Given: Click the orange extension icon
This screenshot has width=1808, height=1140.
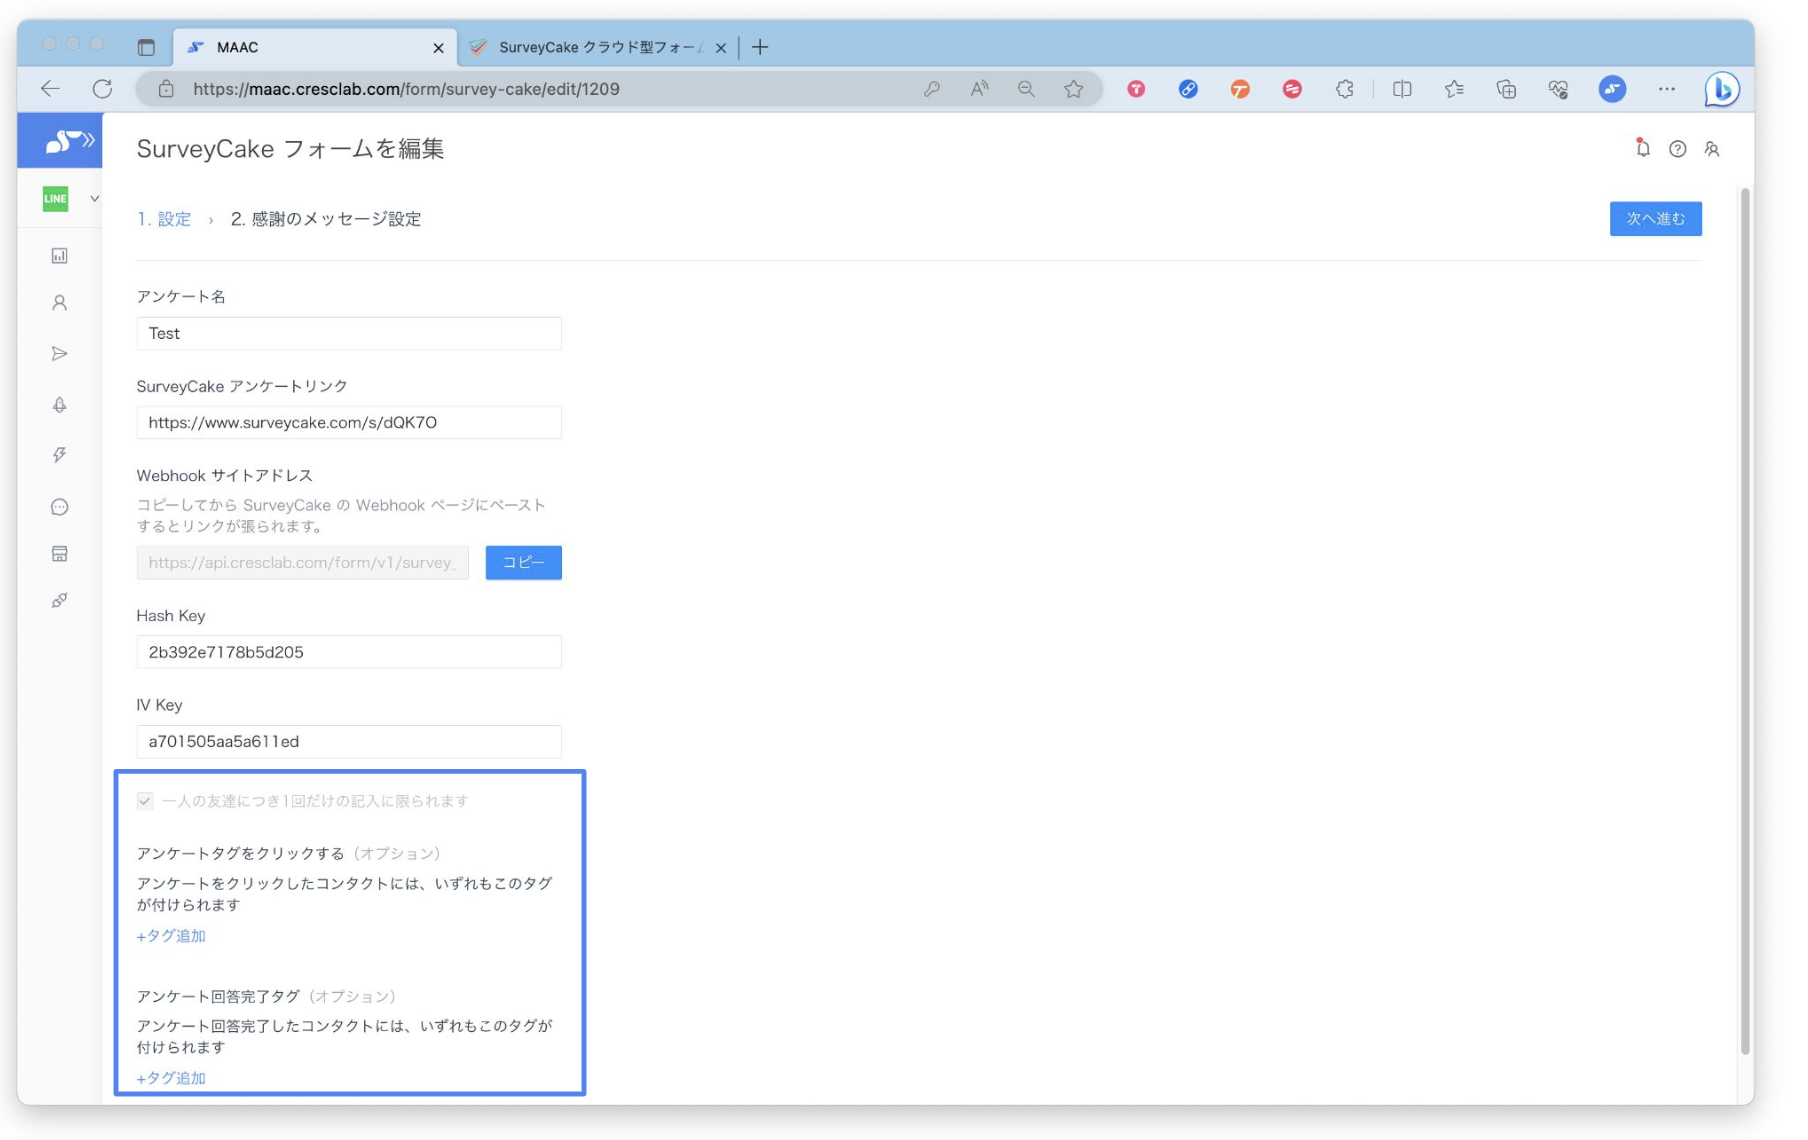Looking at the screenshot, I should [1240, 89].
